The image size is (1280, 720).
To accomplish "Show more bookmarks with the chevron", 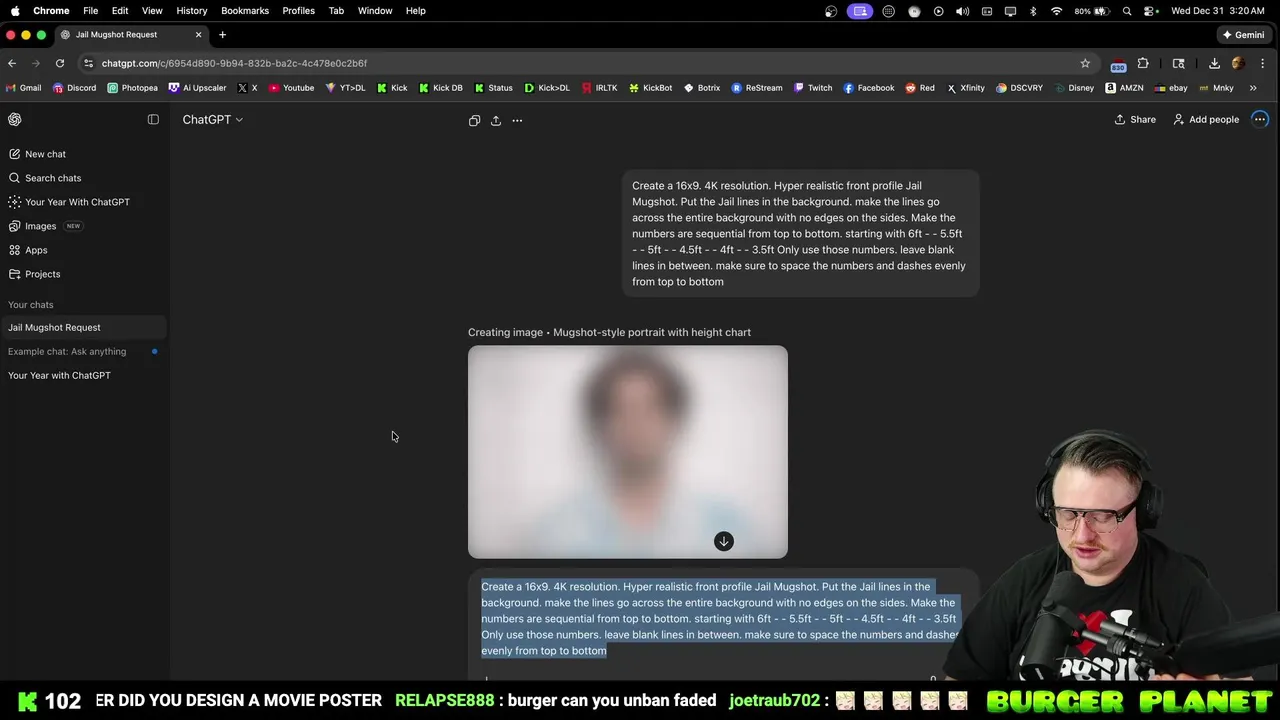I will click(1253, 88).
